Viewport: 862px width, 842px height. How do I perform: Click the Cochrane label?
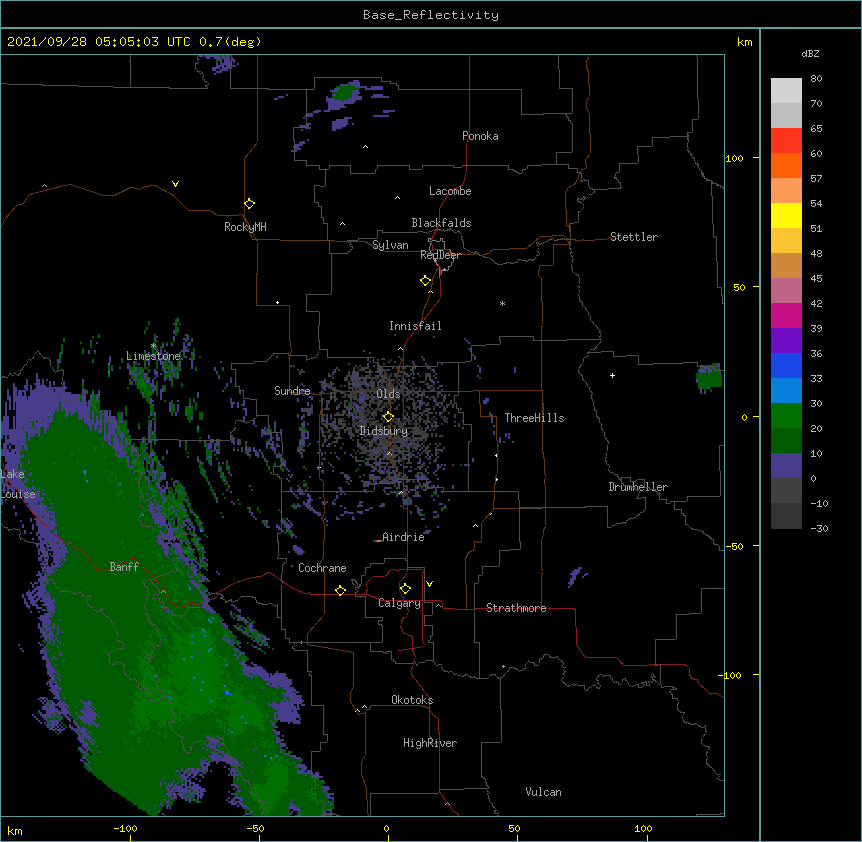coord(322,568)
